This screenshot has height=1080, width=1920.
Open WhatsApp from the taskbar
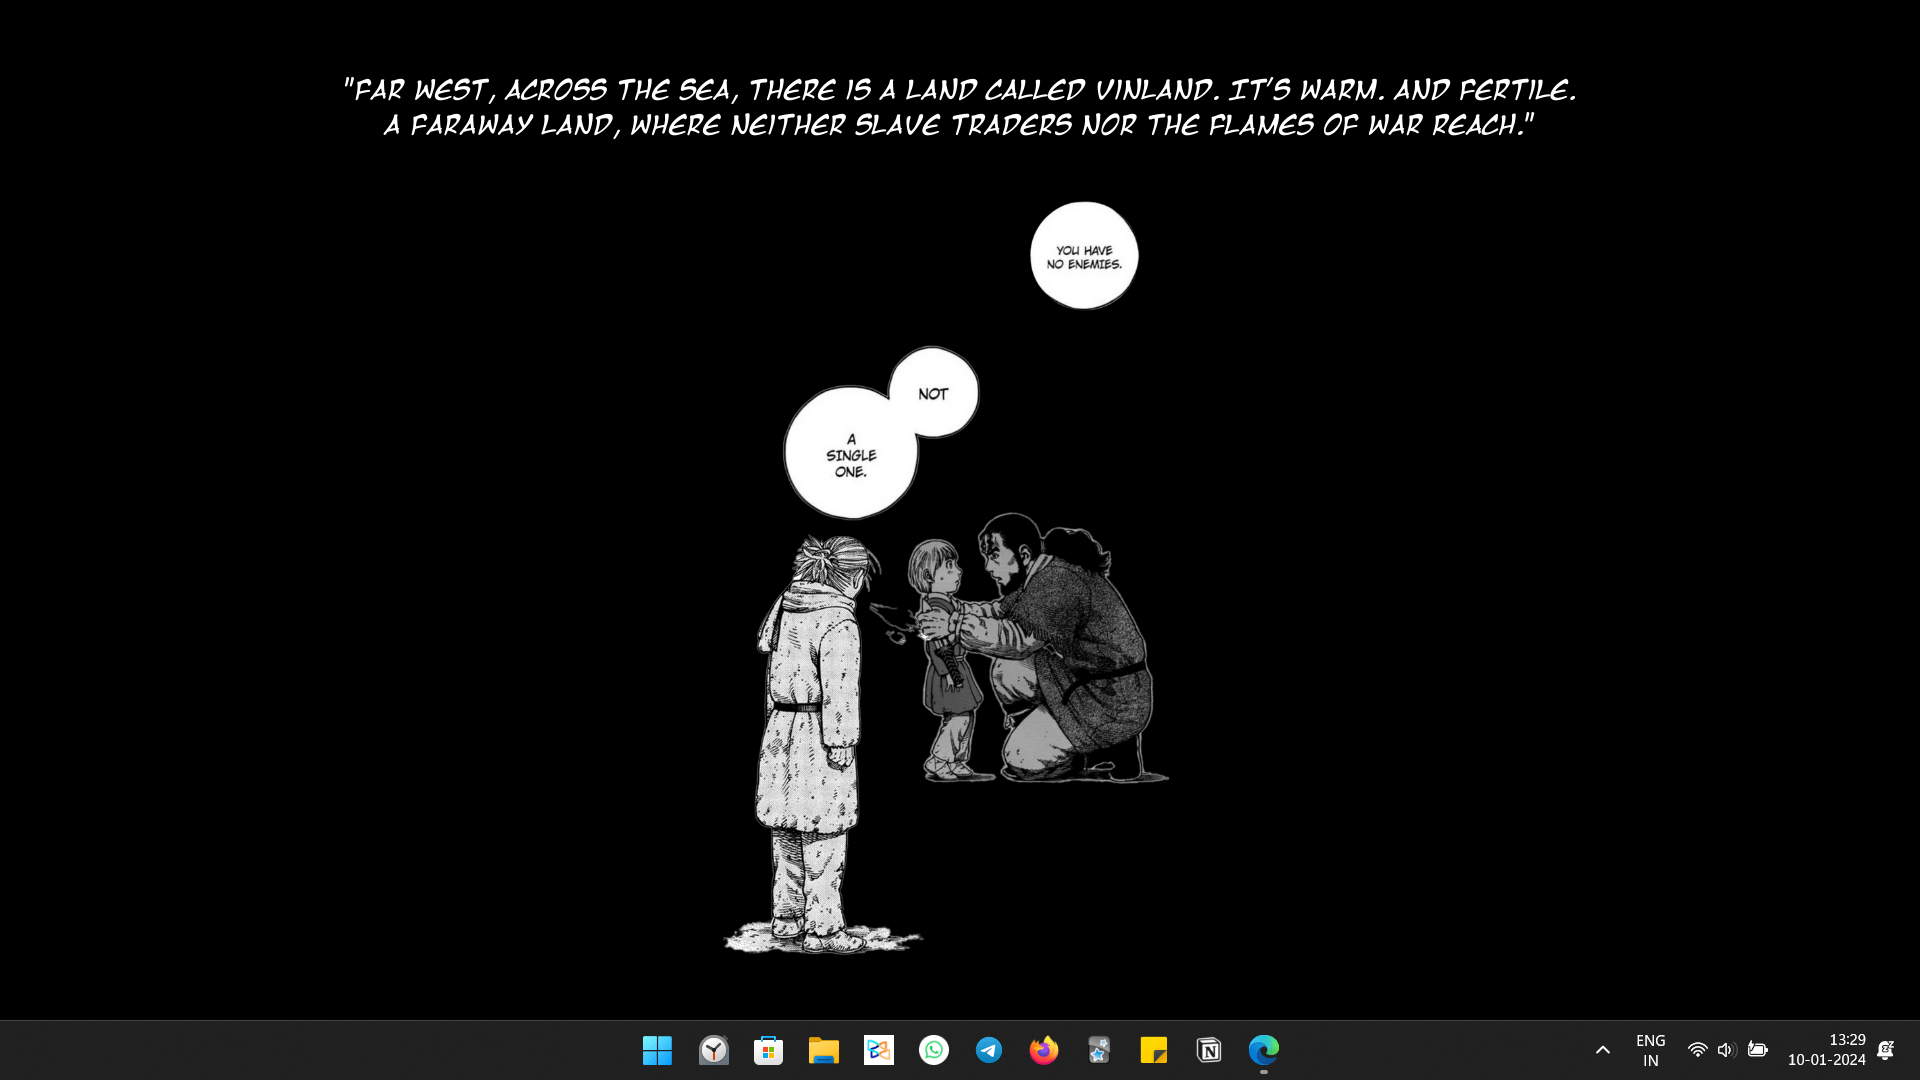pos(933,1051)
